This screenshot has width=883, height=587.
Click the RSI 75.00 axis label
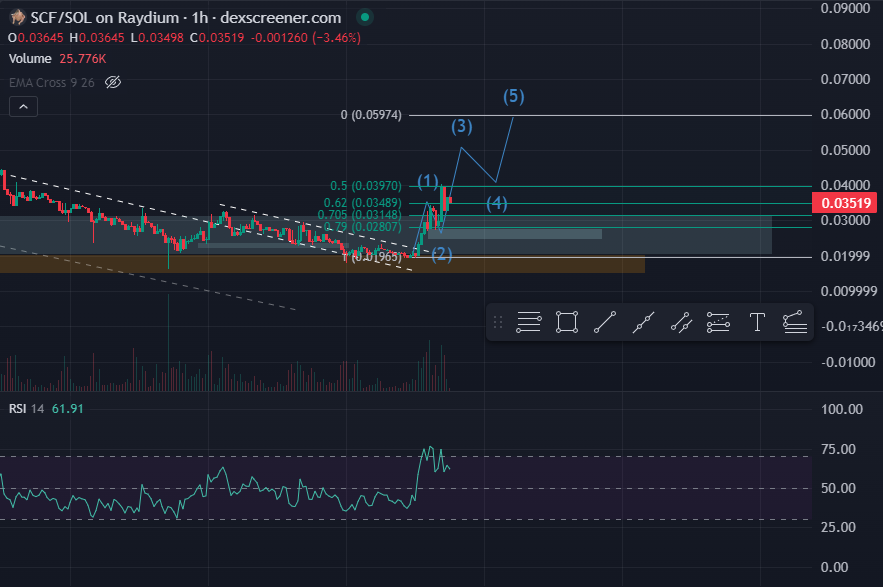[838, 449]
